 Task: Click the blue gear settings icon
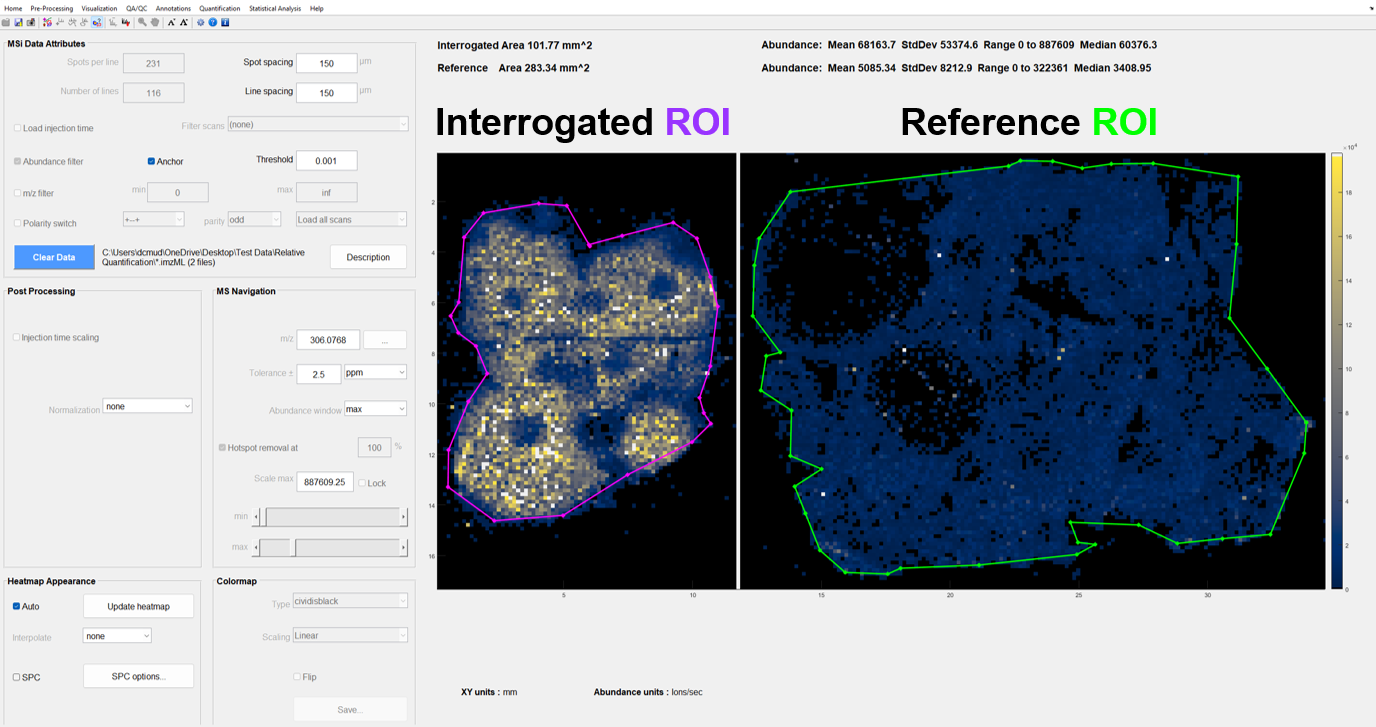[200, 22]
